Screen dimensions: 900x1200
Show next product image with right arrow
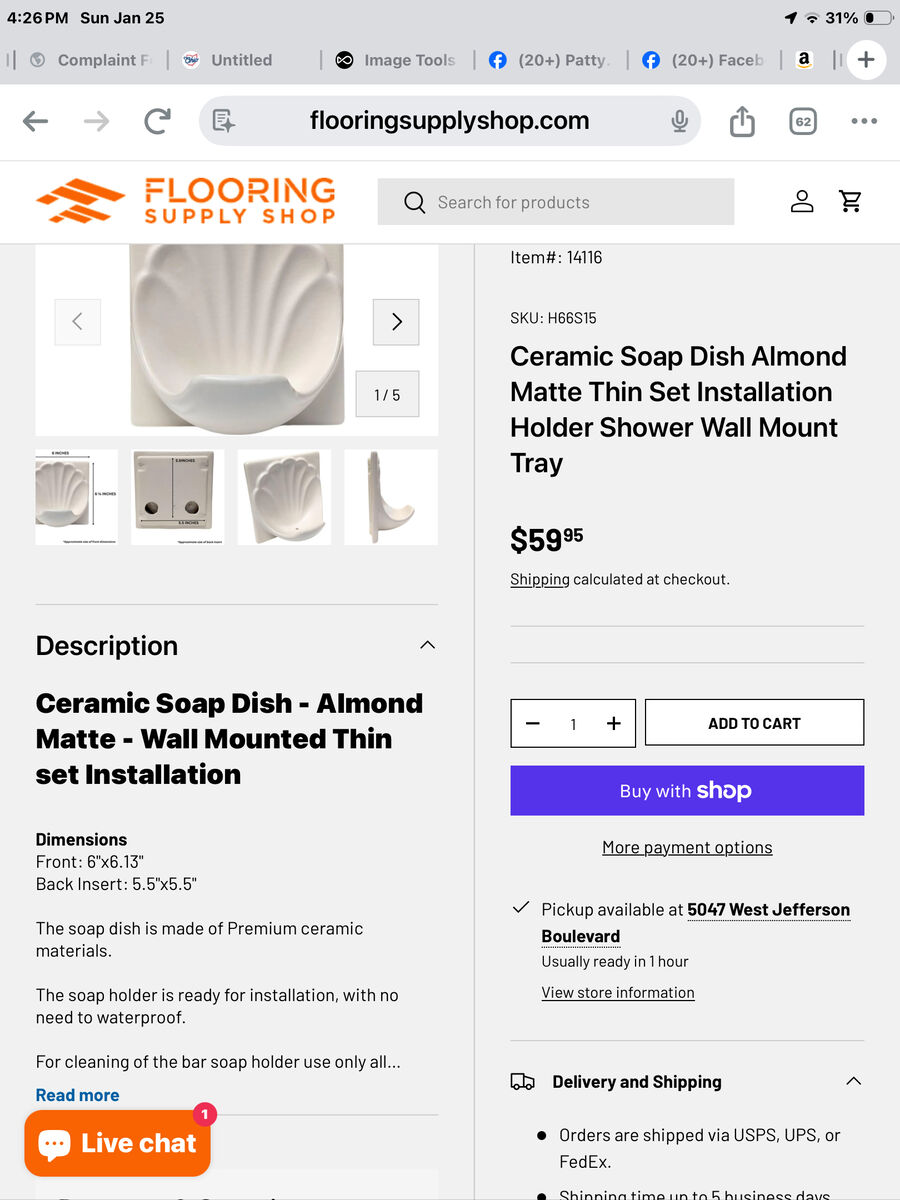point(396,322)
